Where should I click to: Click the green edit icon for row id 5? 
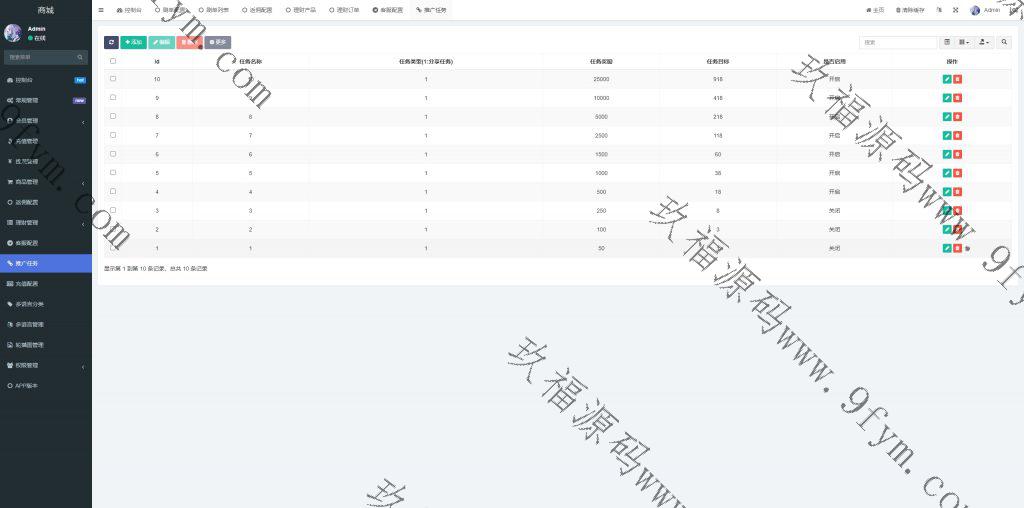(x=947, y=173)
